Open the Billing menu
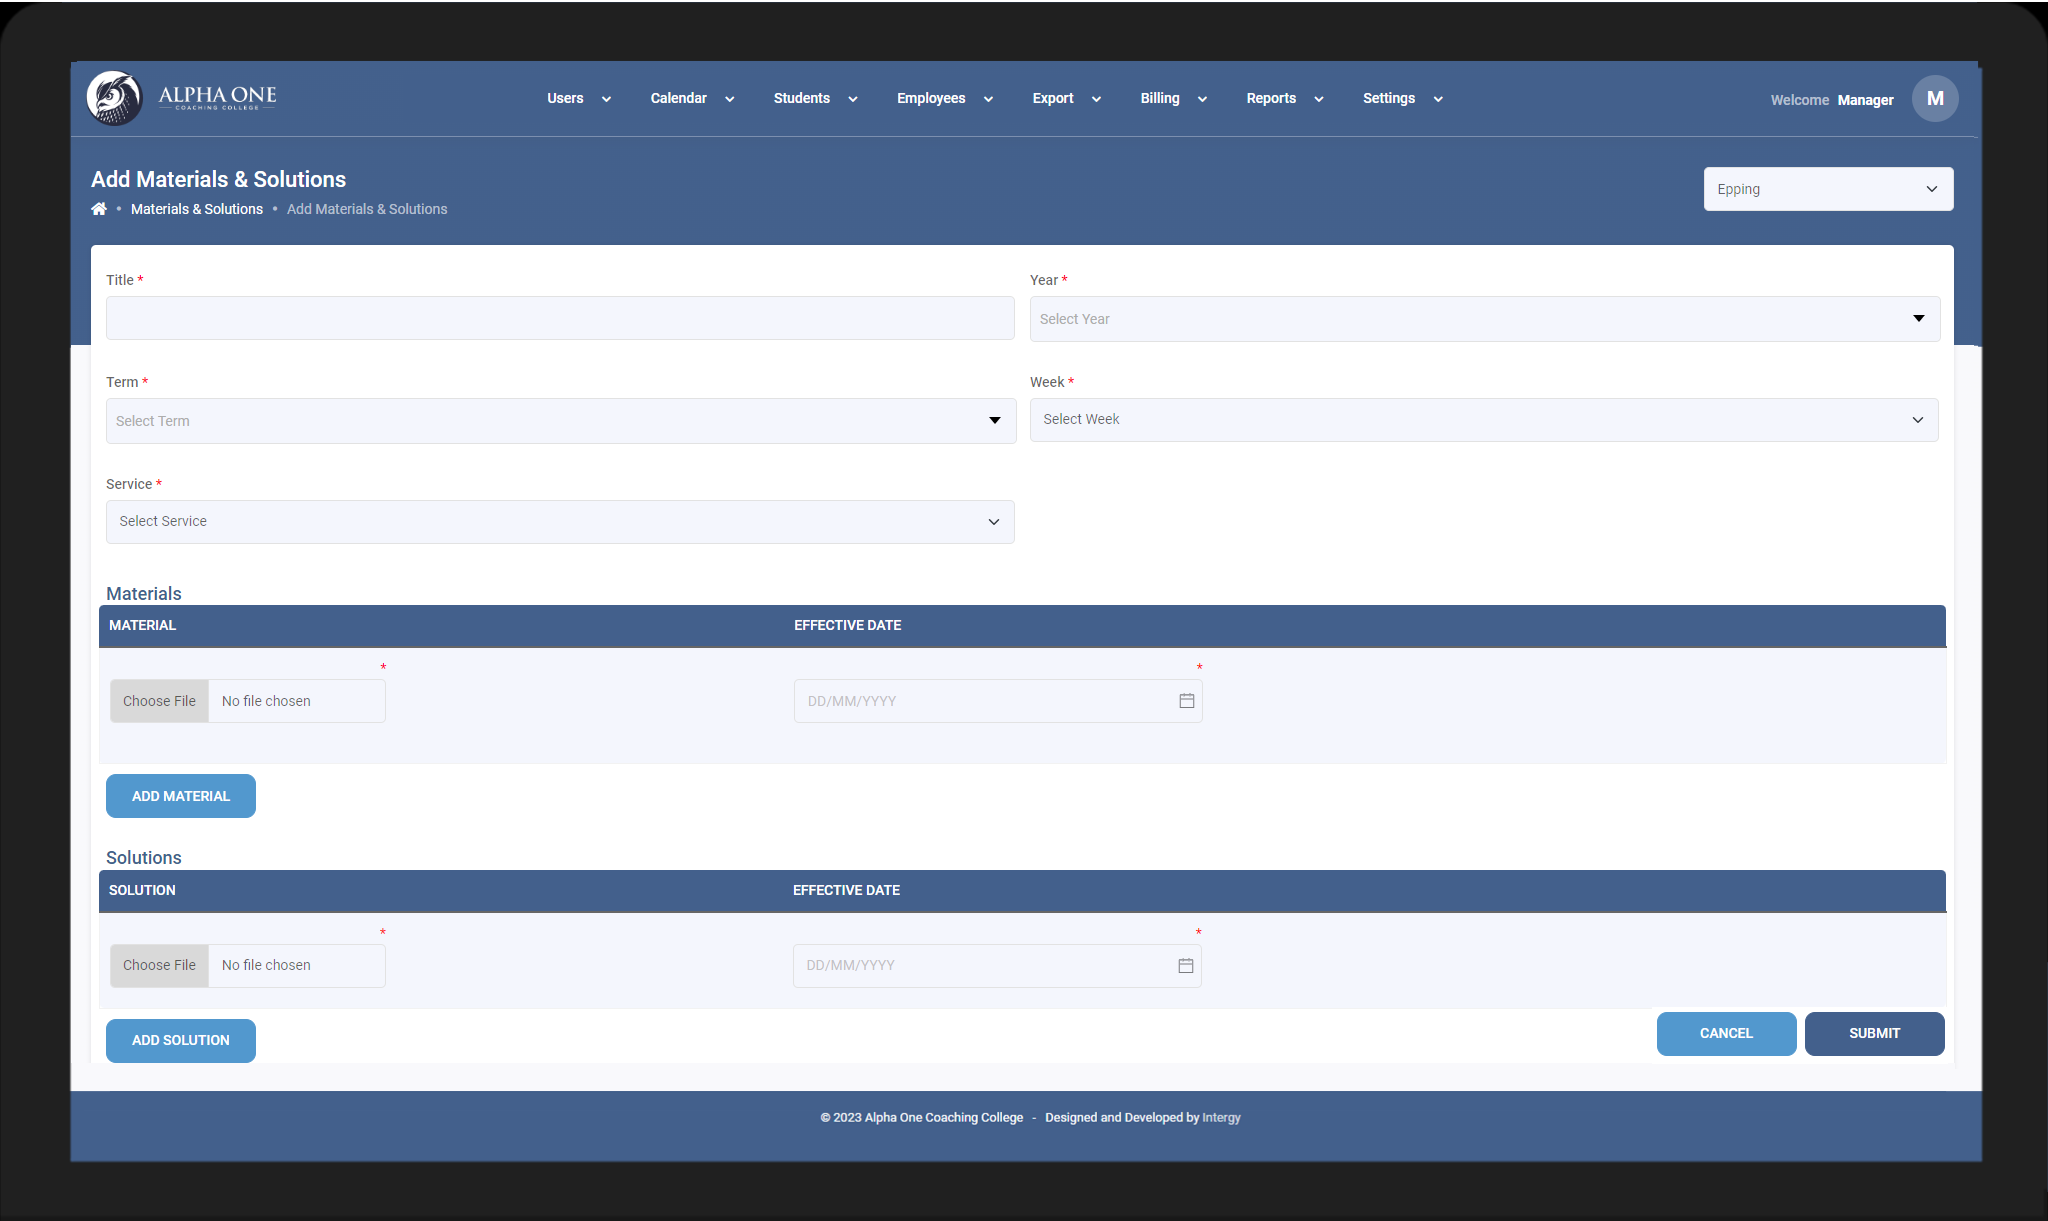The image size is (2048, 1221). (x=1174, y=98)
